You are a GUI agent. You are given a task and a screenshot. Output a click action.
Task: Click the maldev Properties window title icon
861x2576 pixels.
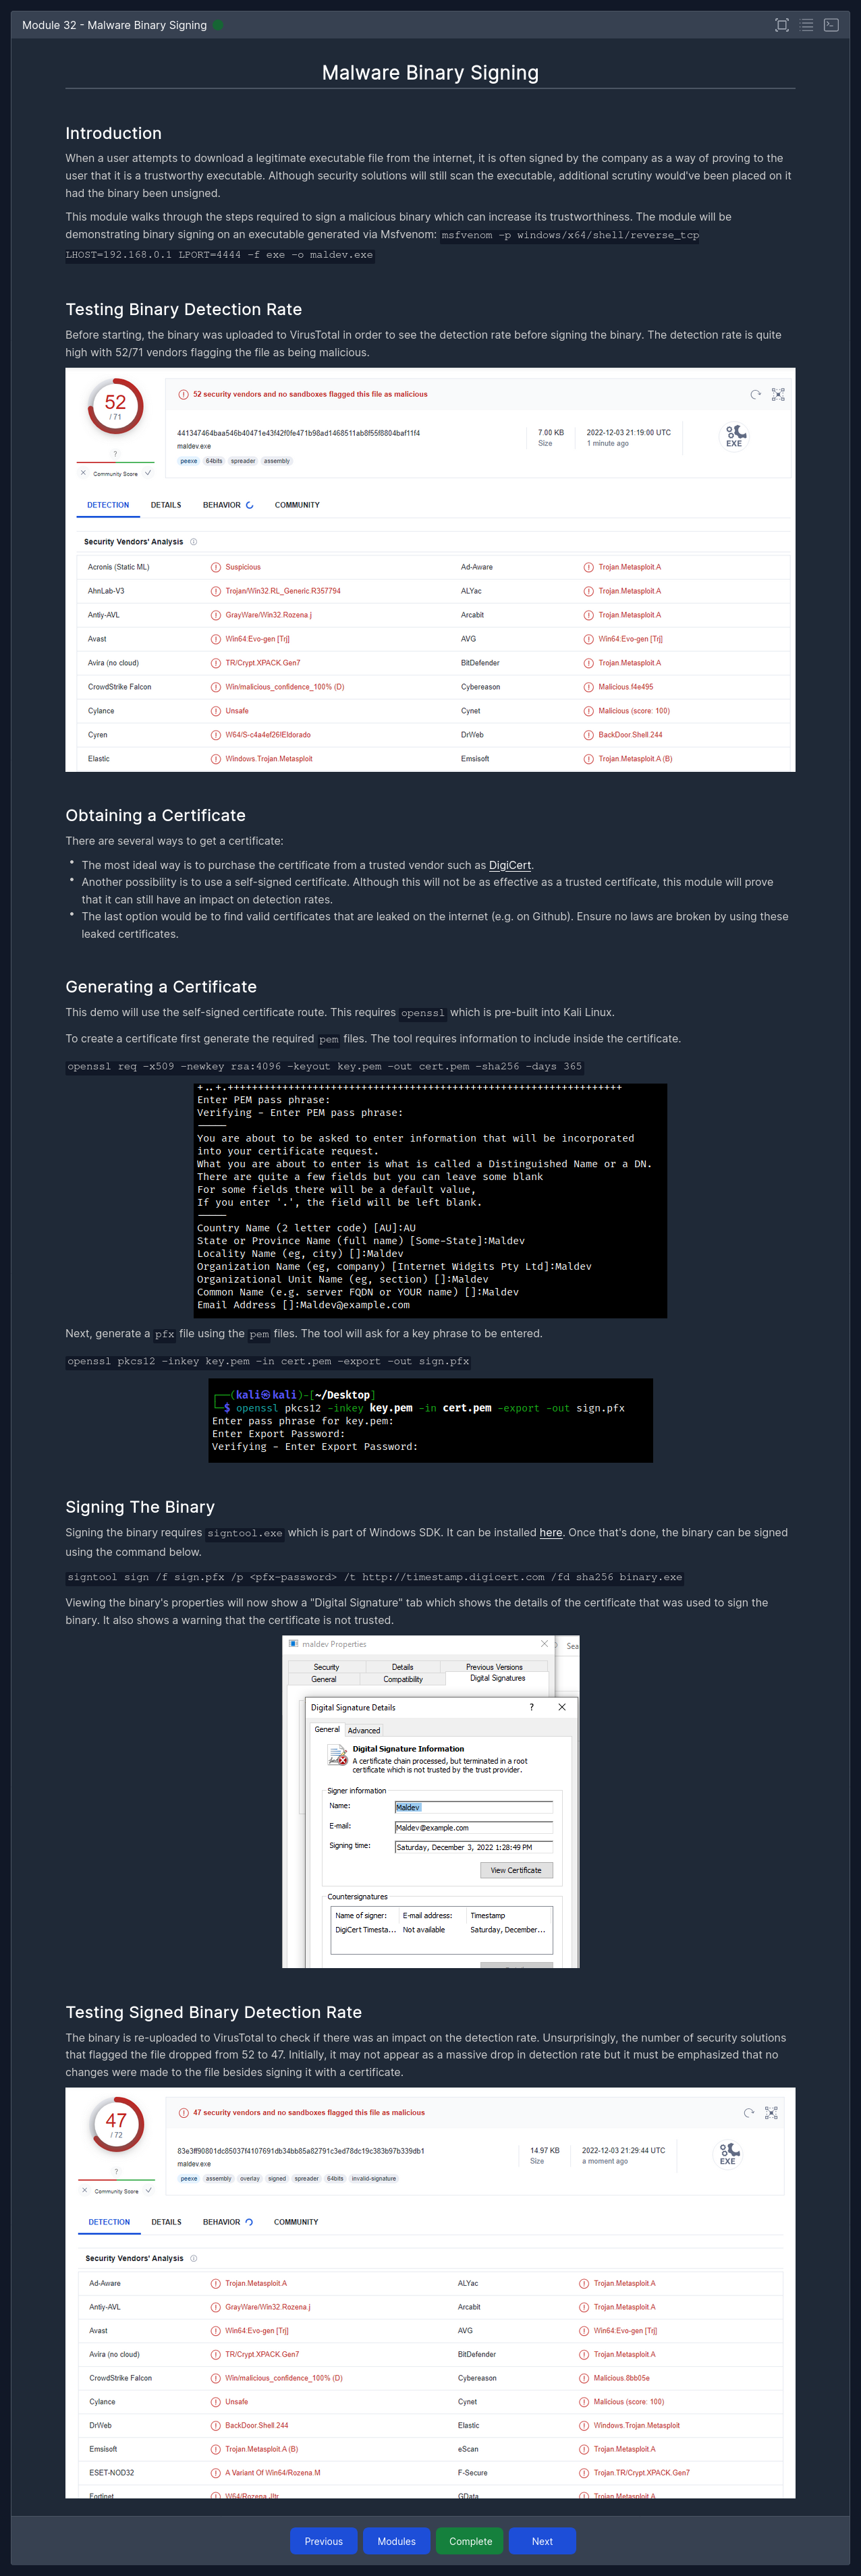click(x=293, y=1643)
